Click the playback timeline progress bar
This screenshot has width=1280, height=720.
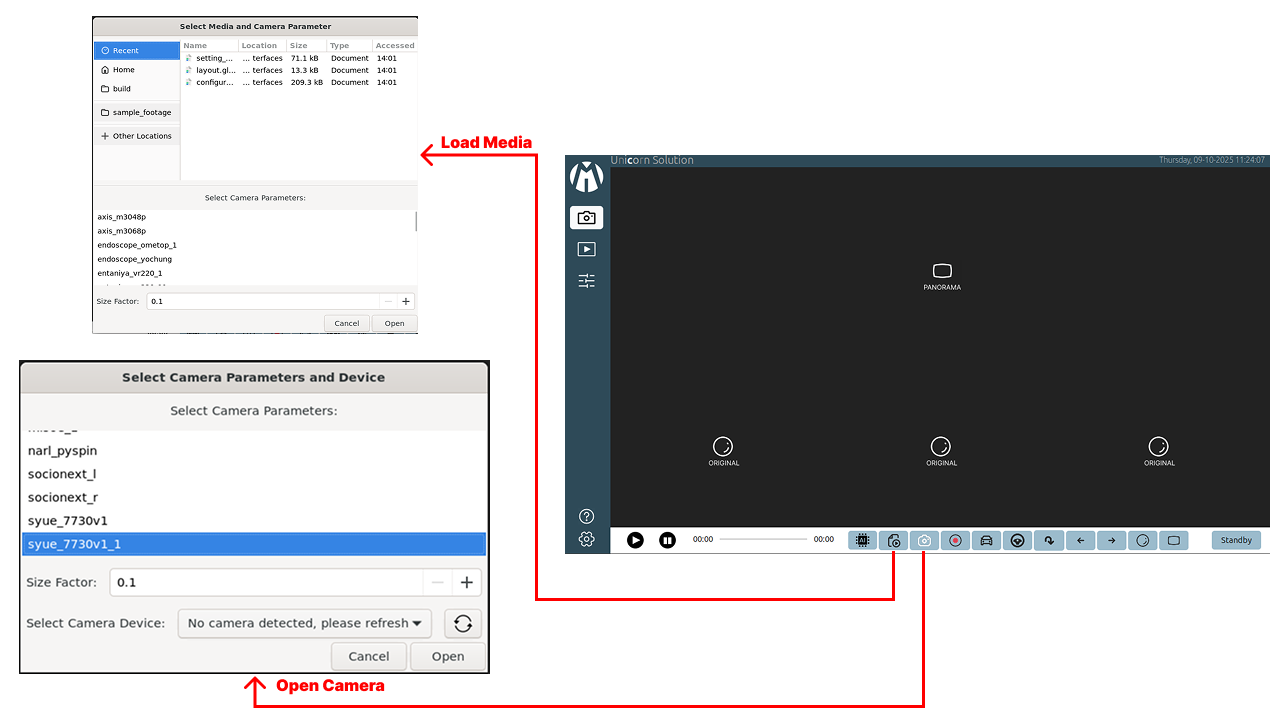coord(763,540)
